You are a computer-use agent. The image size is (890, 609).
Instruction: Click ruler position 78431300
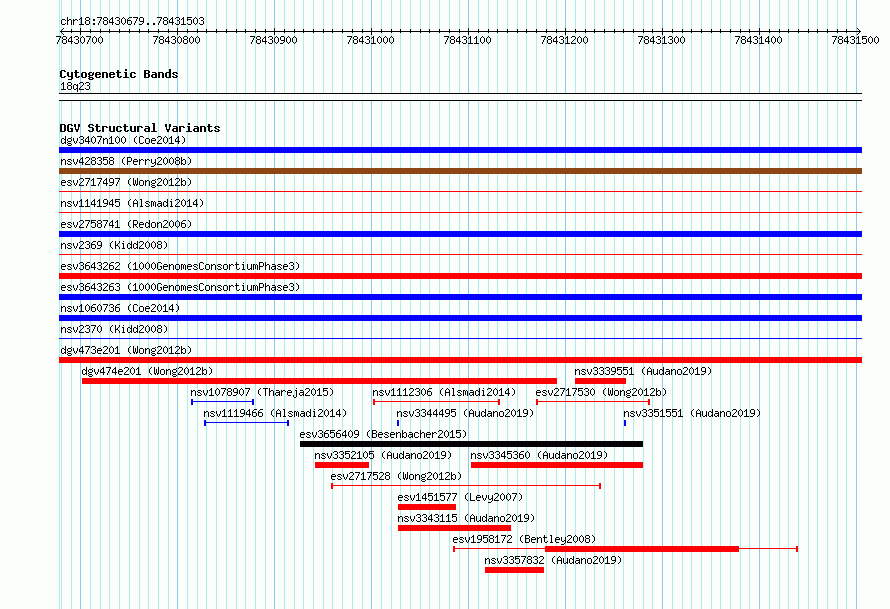(x=662, y=40)
